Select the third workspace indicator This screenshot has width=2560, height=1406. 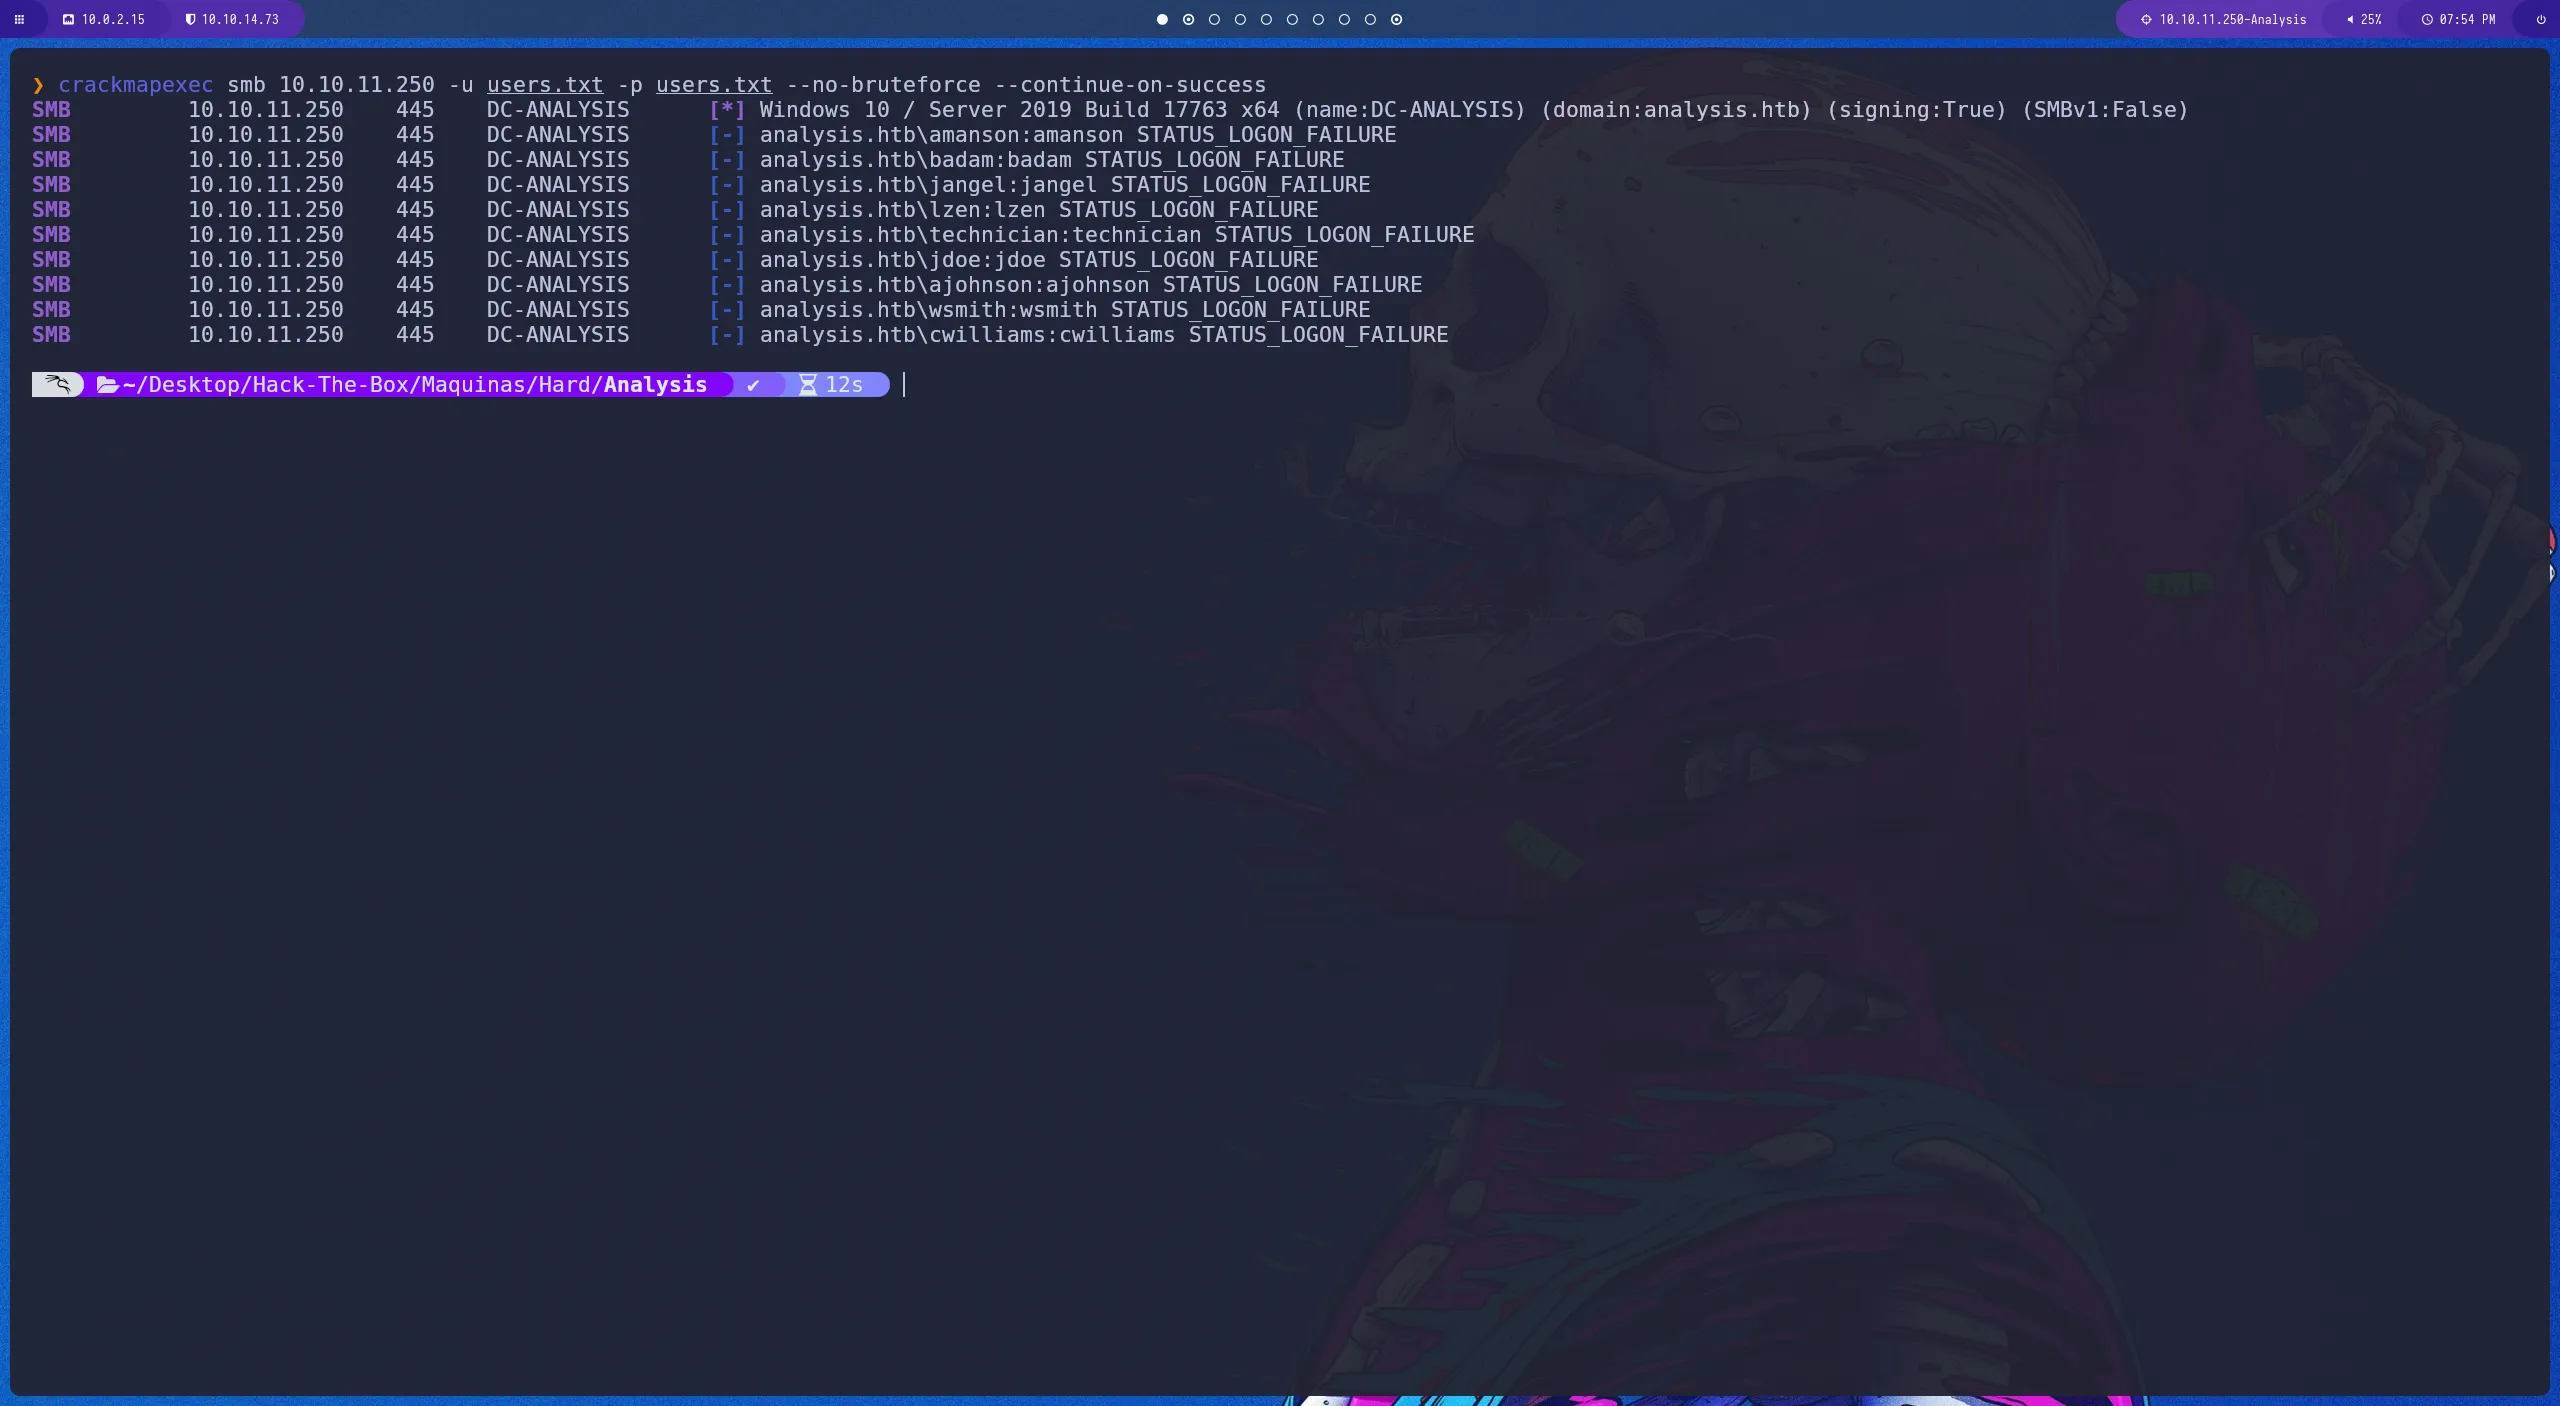click(x=1214, y=19)
